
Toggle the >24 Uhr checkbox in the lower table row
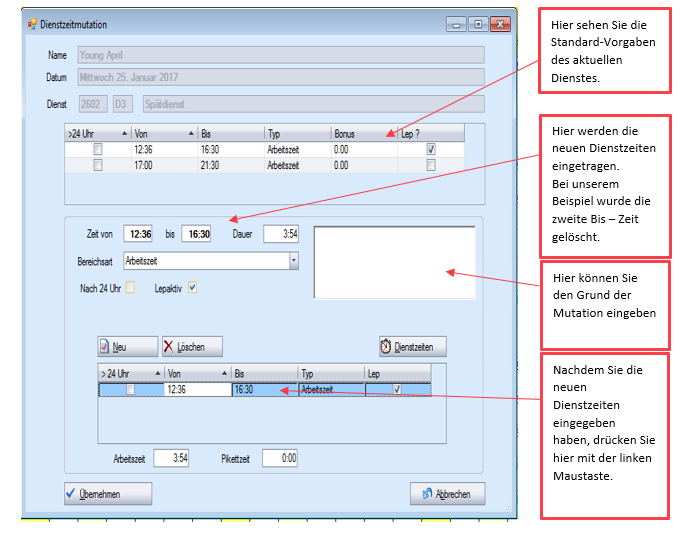[130, 389]
